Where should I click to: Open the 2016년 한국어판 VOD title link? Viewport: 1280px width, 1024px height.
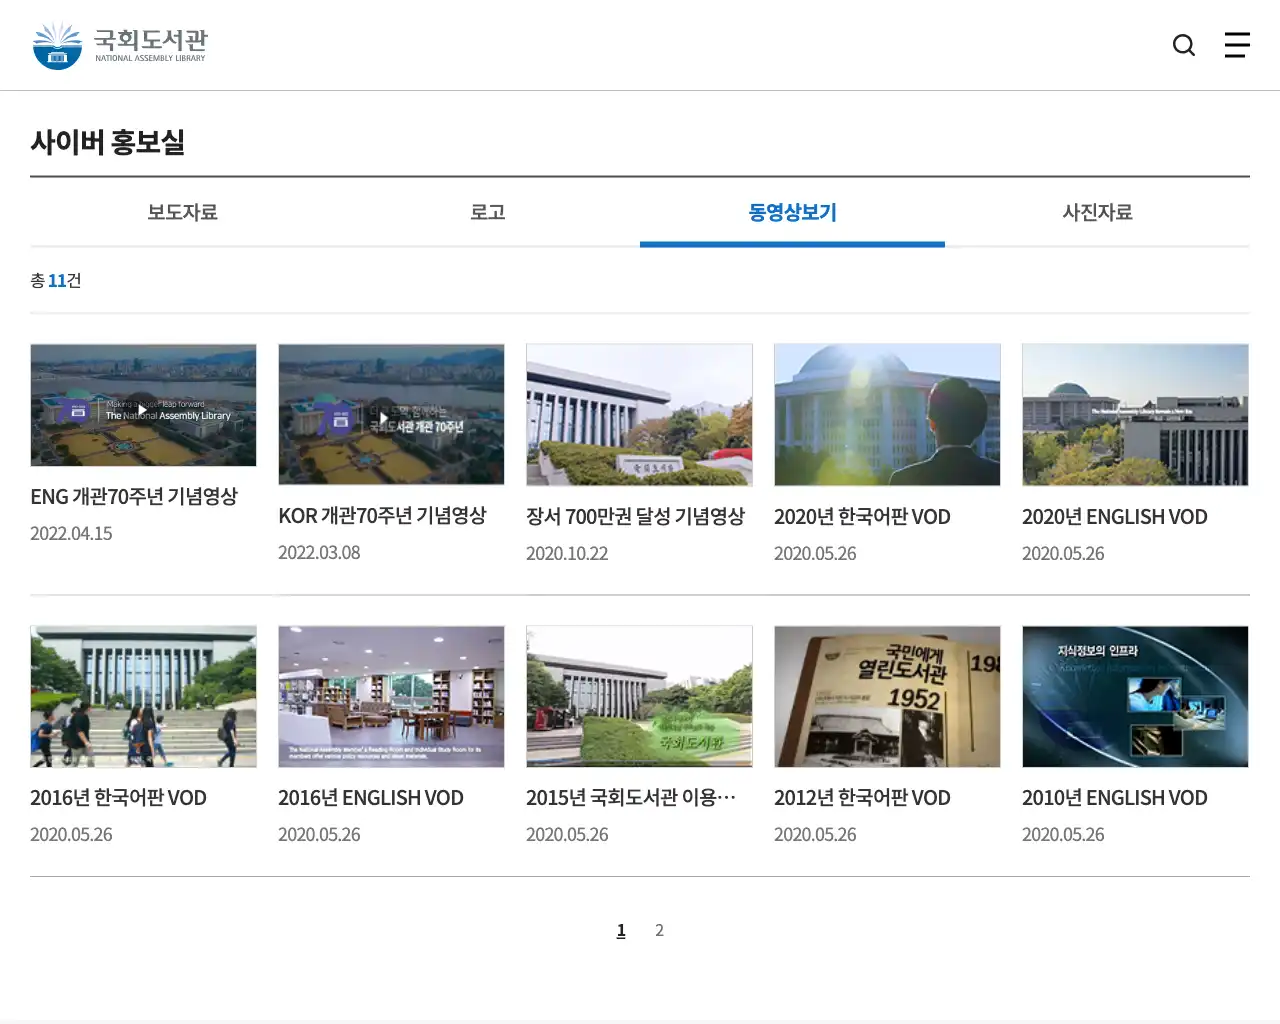pos(119,797)
